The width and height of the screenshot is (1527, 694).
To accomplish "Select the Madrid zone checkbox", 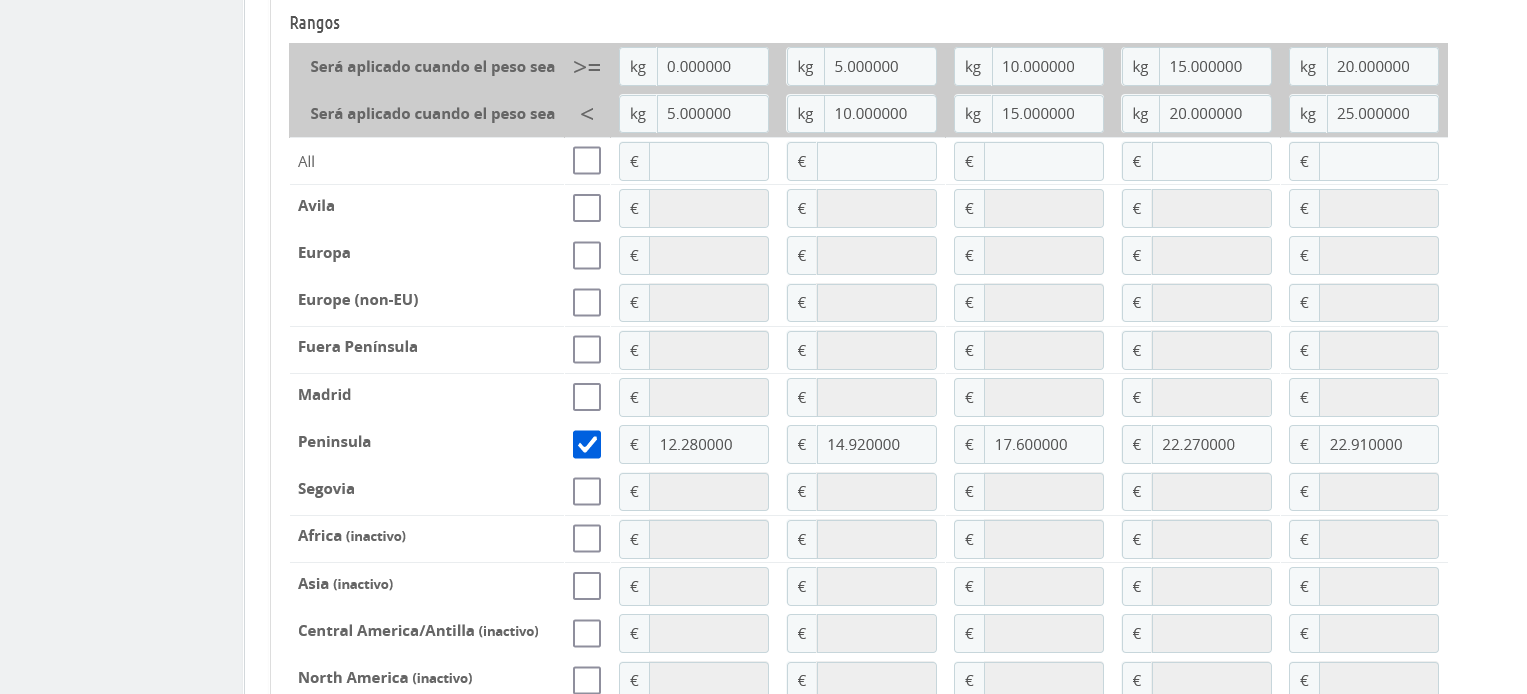I will (x=587, y=397).
